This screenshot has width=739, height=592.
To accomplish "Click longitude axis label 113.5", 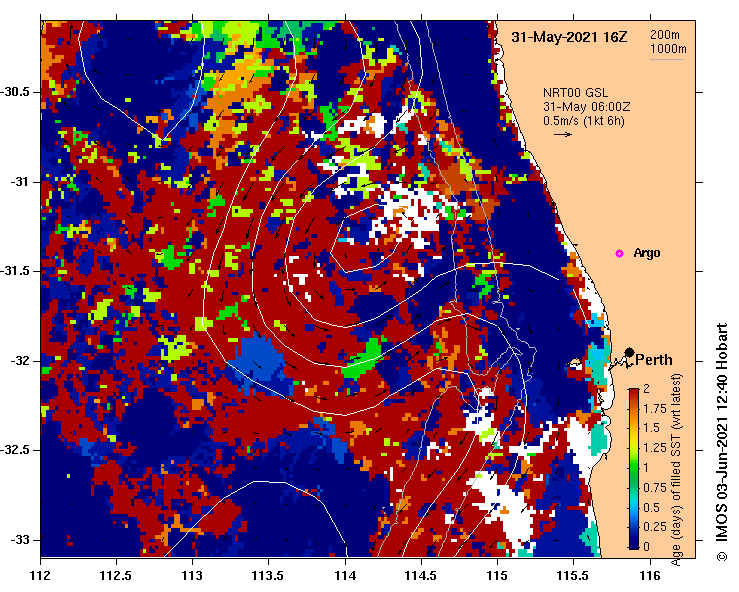I will click(269, 575).
